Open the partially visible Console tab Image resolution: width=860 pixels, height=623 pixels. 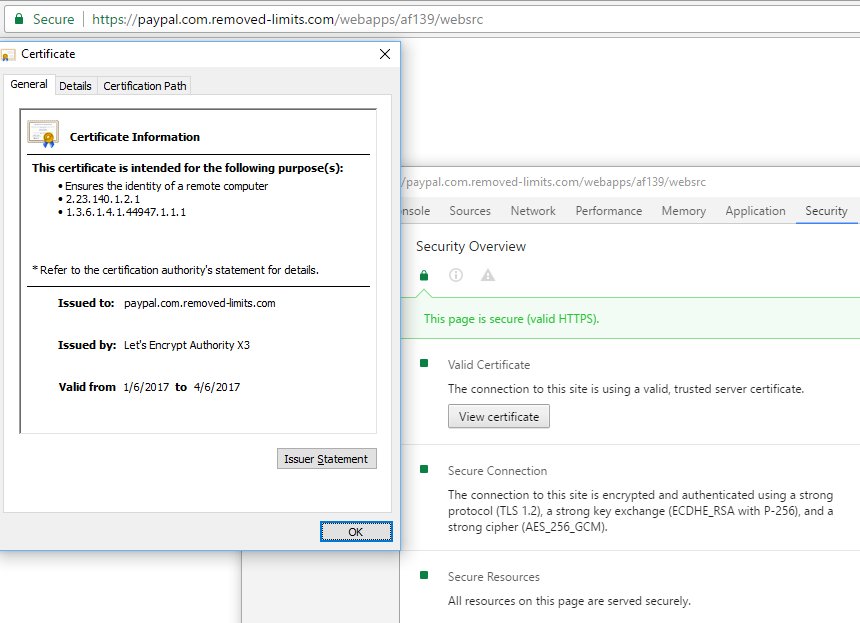[x=415, y=211]
